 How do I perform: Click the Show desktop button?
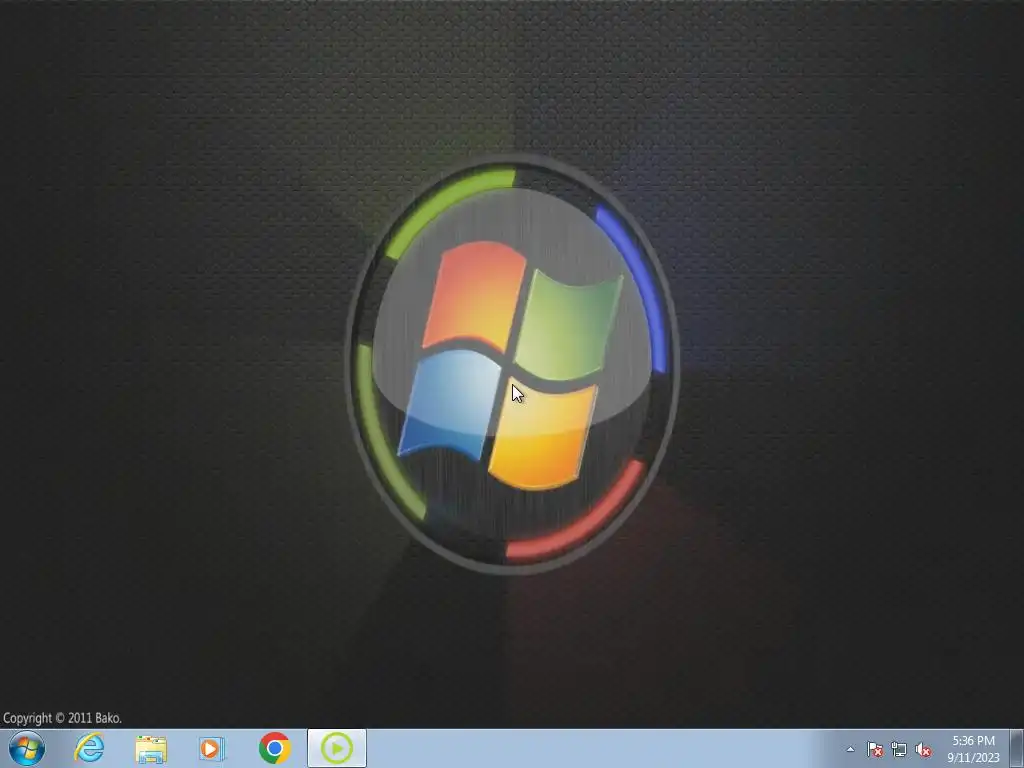[x=1017, y=748]
